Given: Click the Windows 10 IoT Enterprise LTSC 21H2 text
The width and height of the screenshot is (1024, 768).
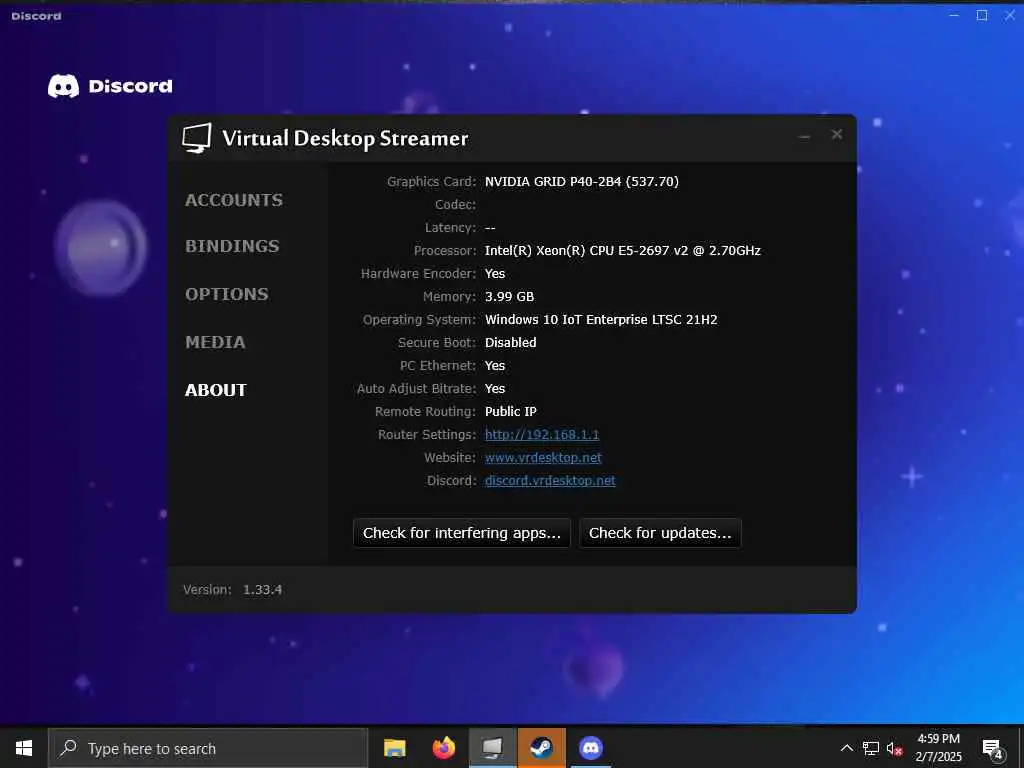Looking at the screenshot, I should (601, 319).
